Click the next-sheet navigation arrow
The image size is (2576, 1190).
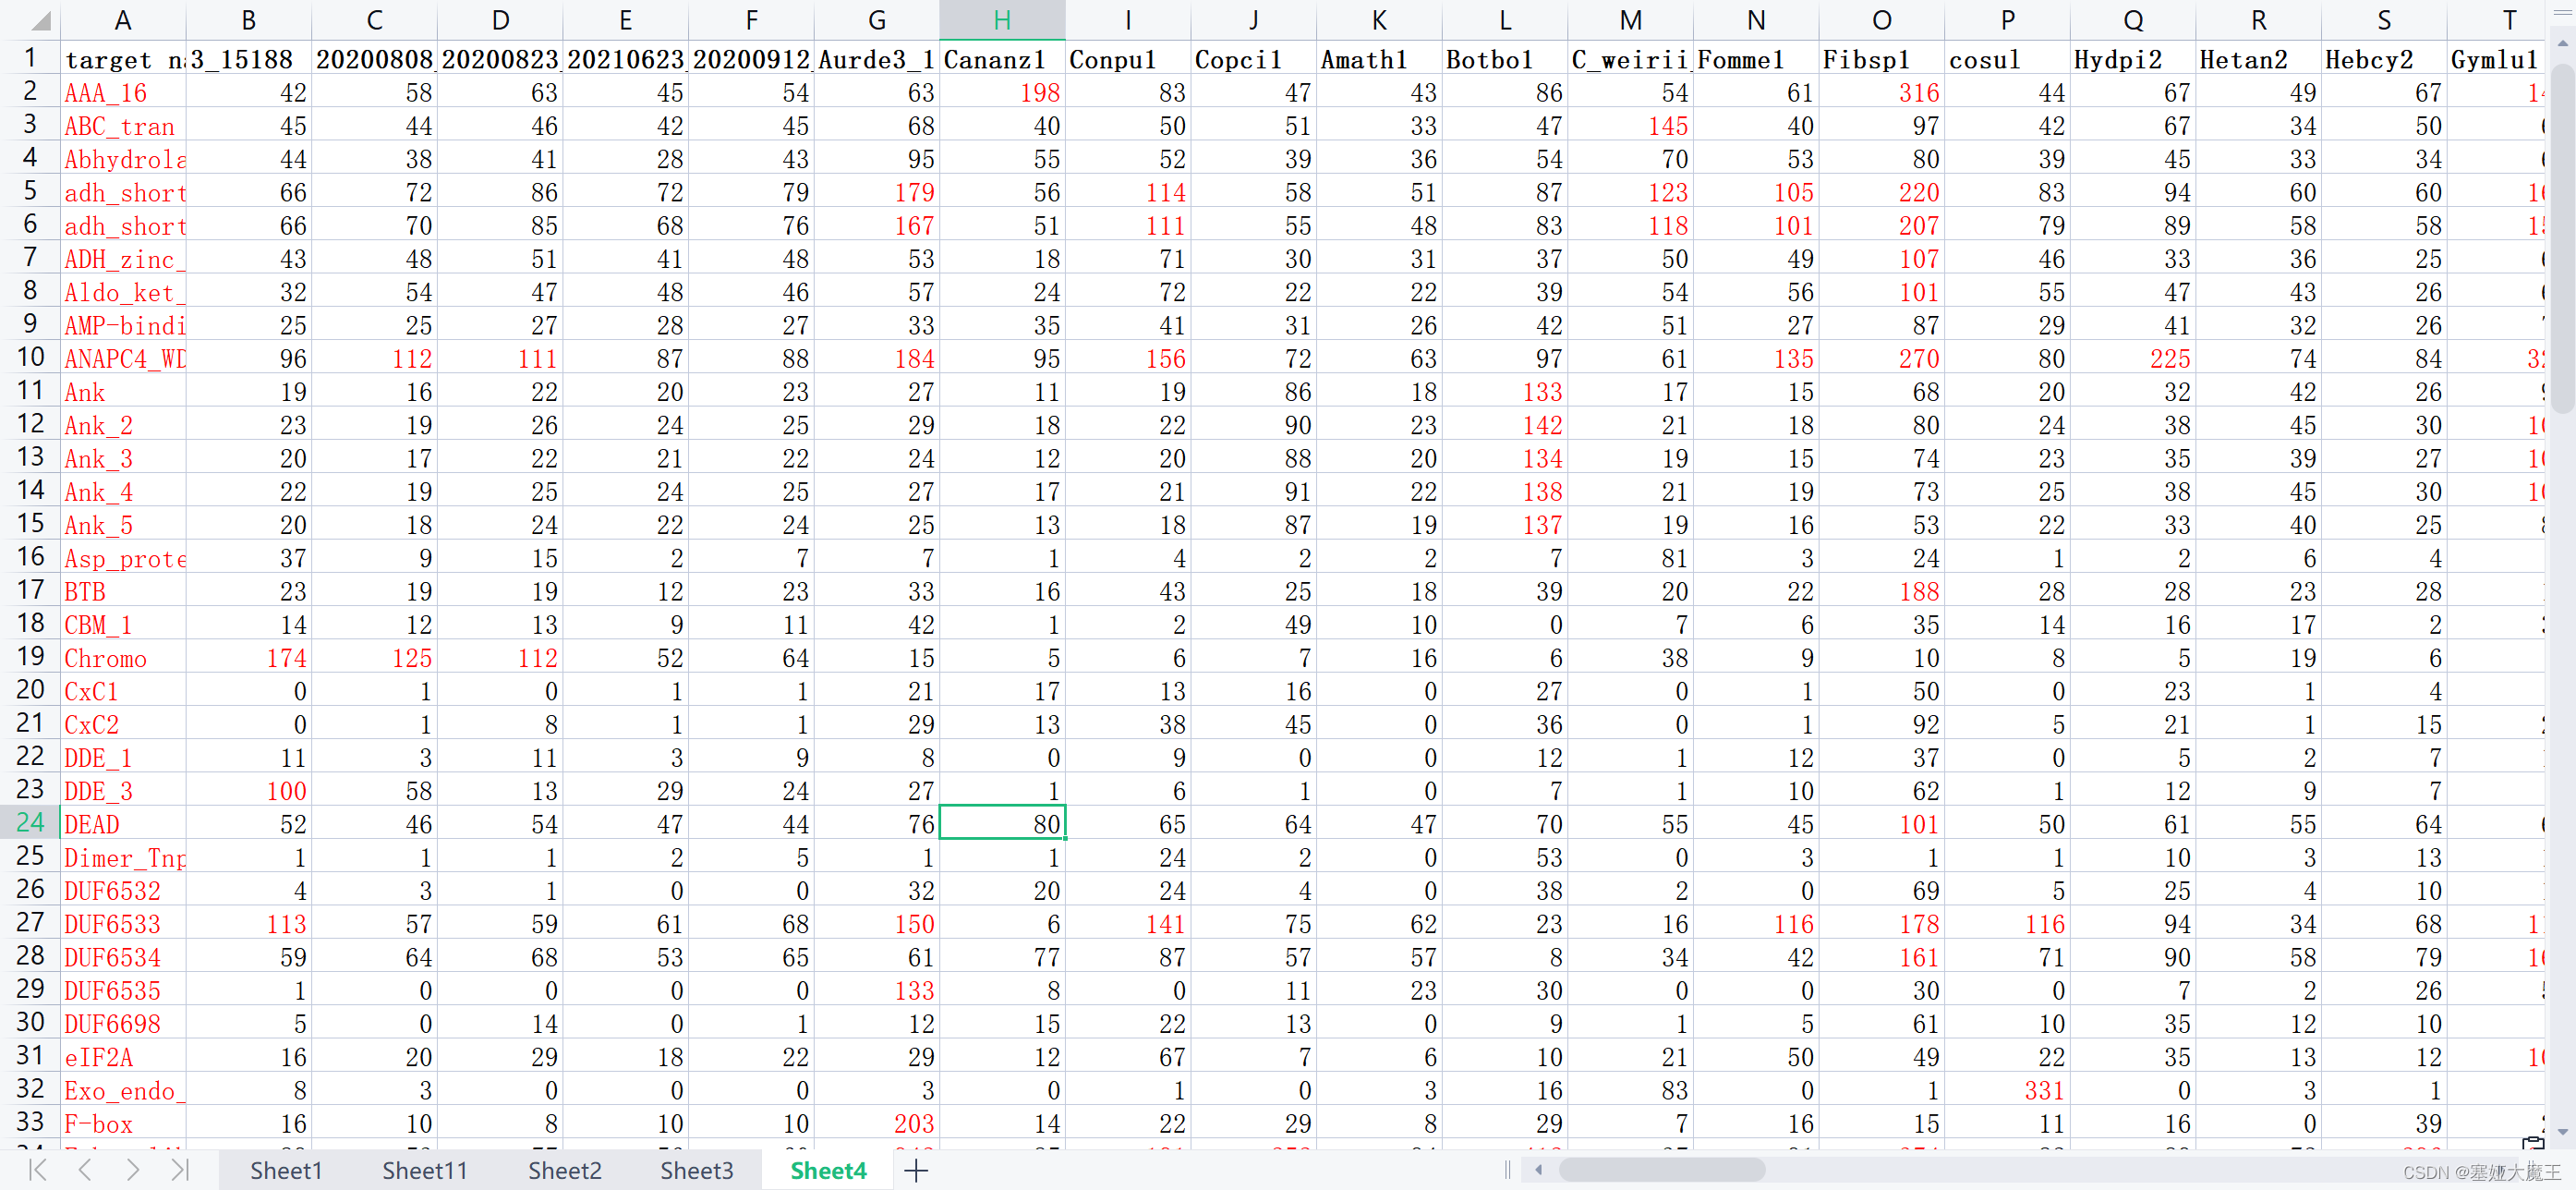pos(133,1169)
